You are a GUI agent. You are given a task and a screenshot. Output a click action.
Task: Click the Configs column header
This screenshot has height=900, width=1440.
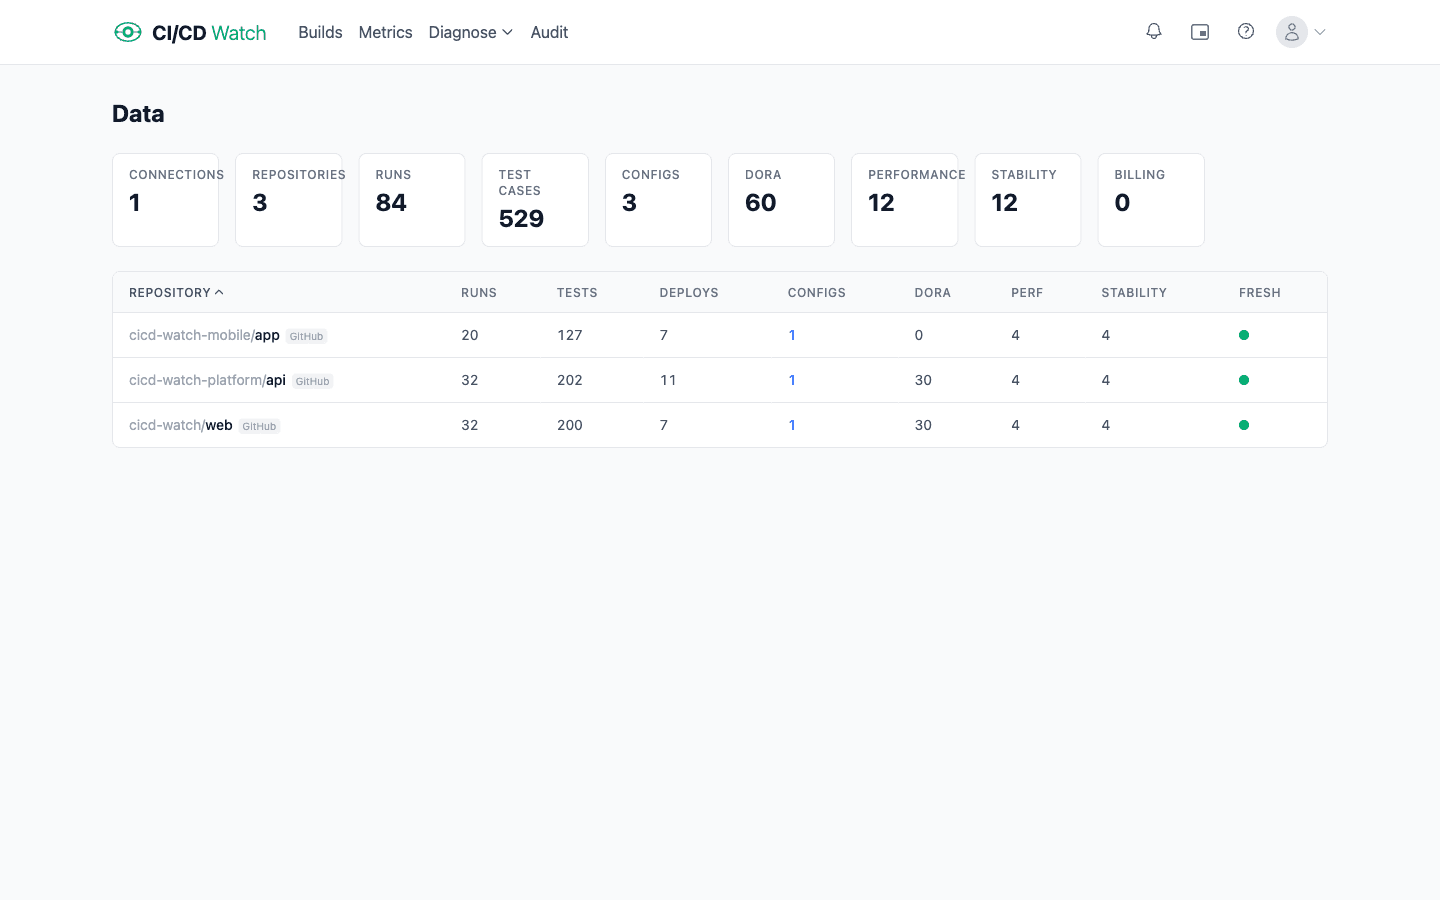click(x=817, y=293)
